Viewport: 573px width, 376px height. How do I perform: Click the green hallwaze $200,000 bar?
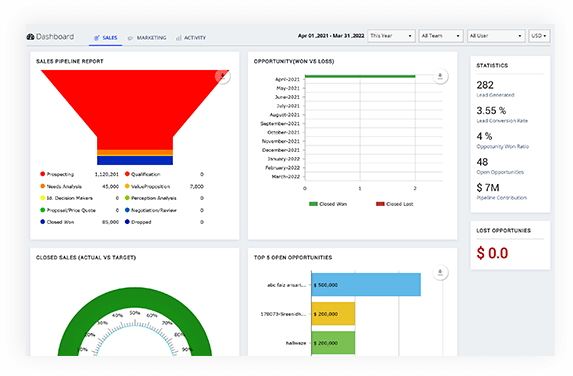tap(333, 343)
